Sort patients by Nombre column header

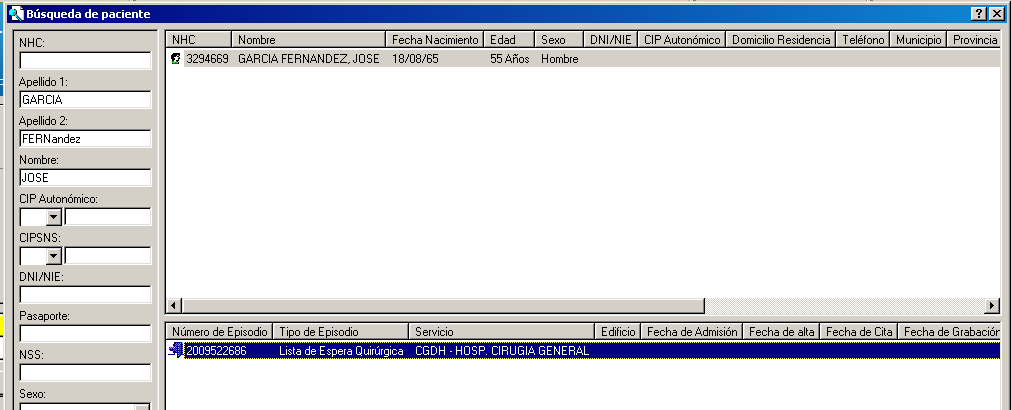point(308,40)
